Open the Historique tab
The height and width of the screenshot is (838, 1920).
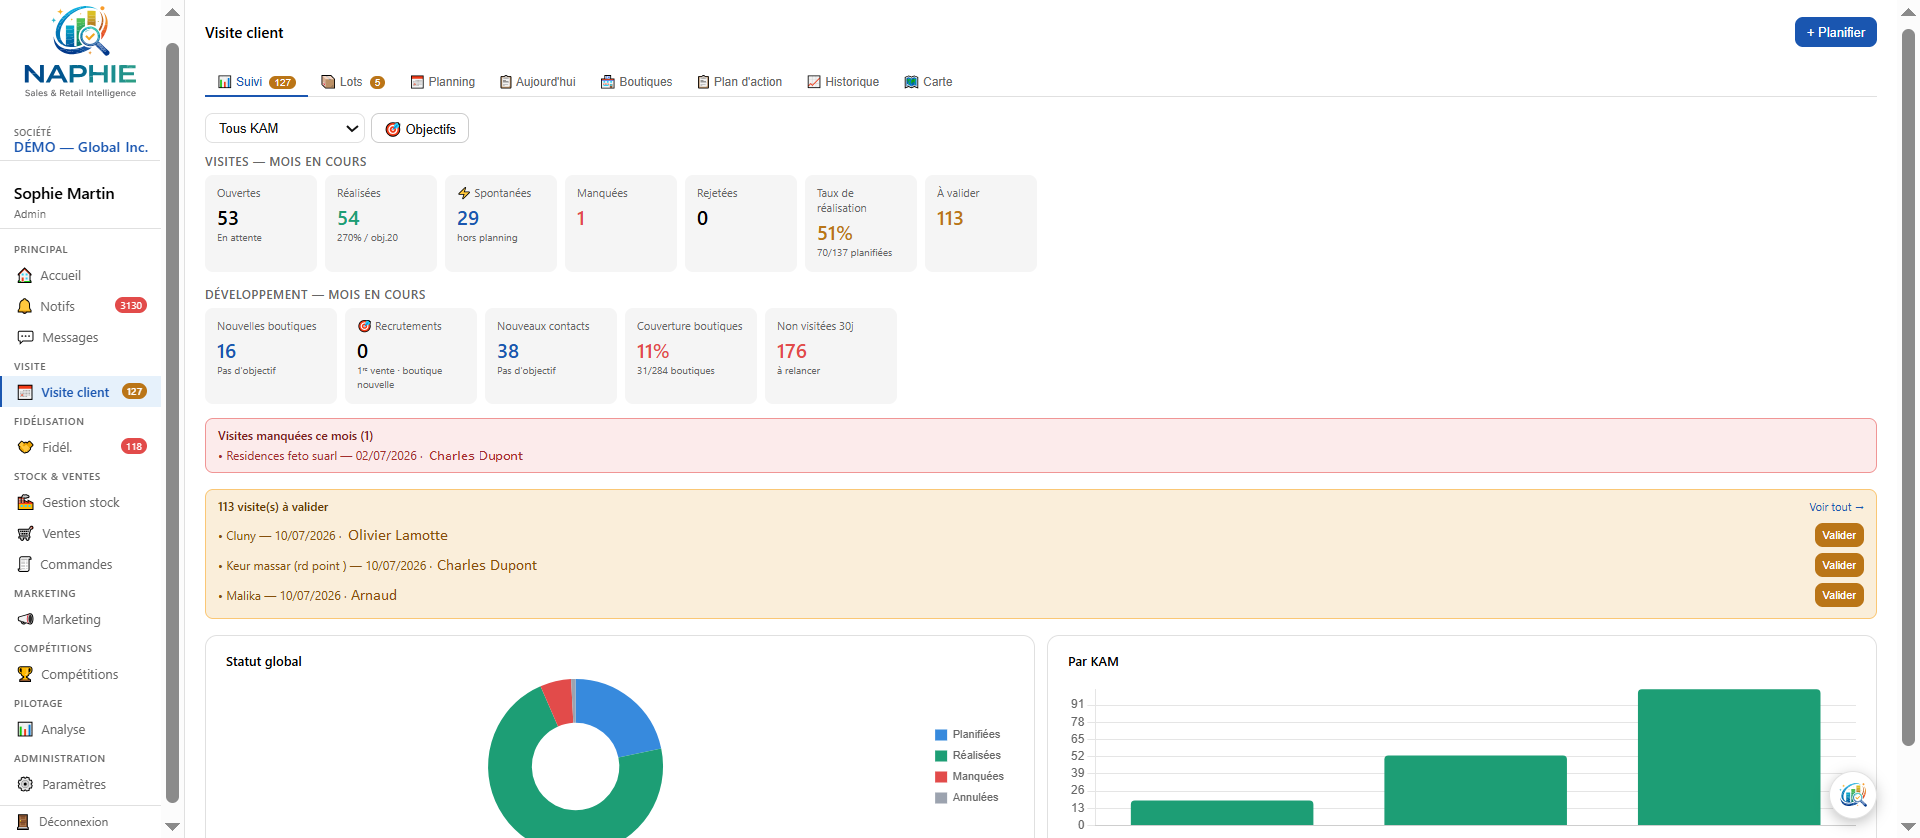pos(843,82)
